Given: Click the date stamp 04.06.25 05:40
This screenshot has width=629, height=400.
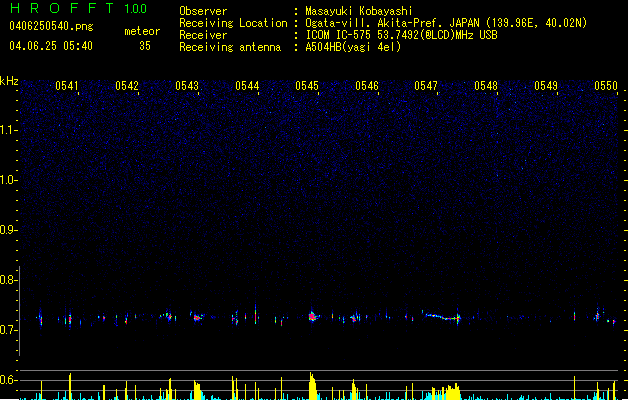Looking at the screenshot, I should pos(51,46).
